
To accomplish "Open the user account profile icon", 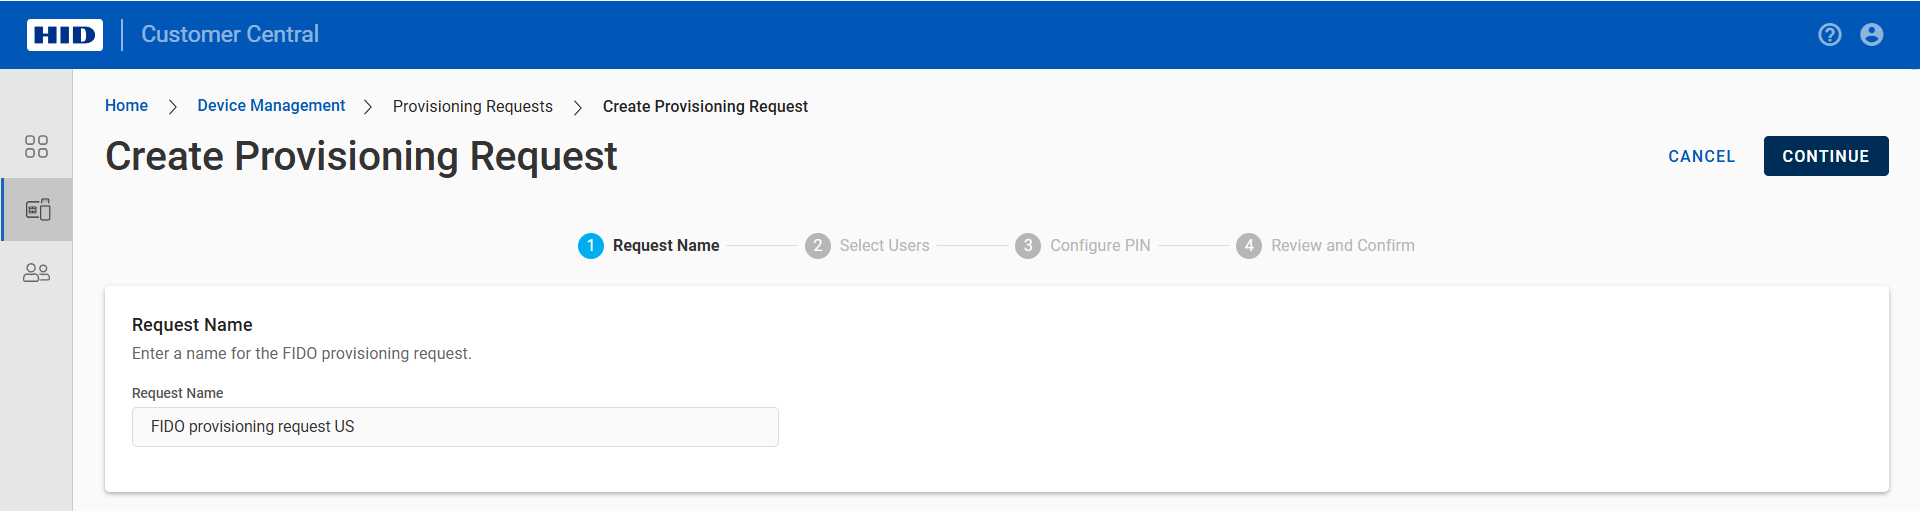I will (1871, 35).
